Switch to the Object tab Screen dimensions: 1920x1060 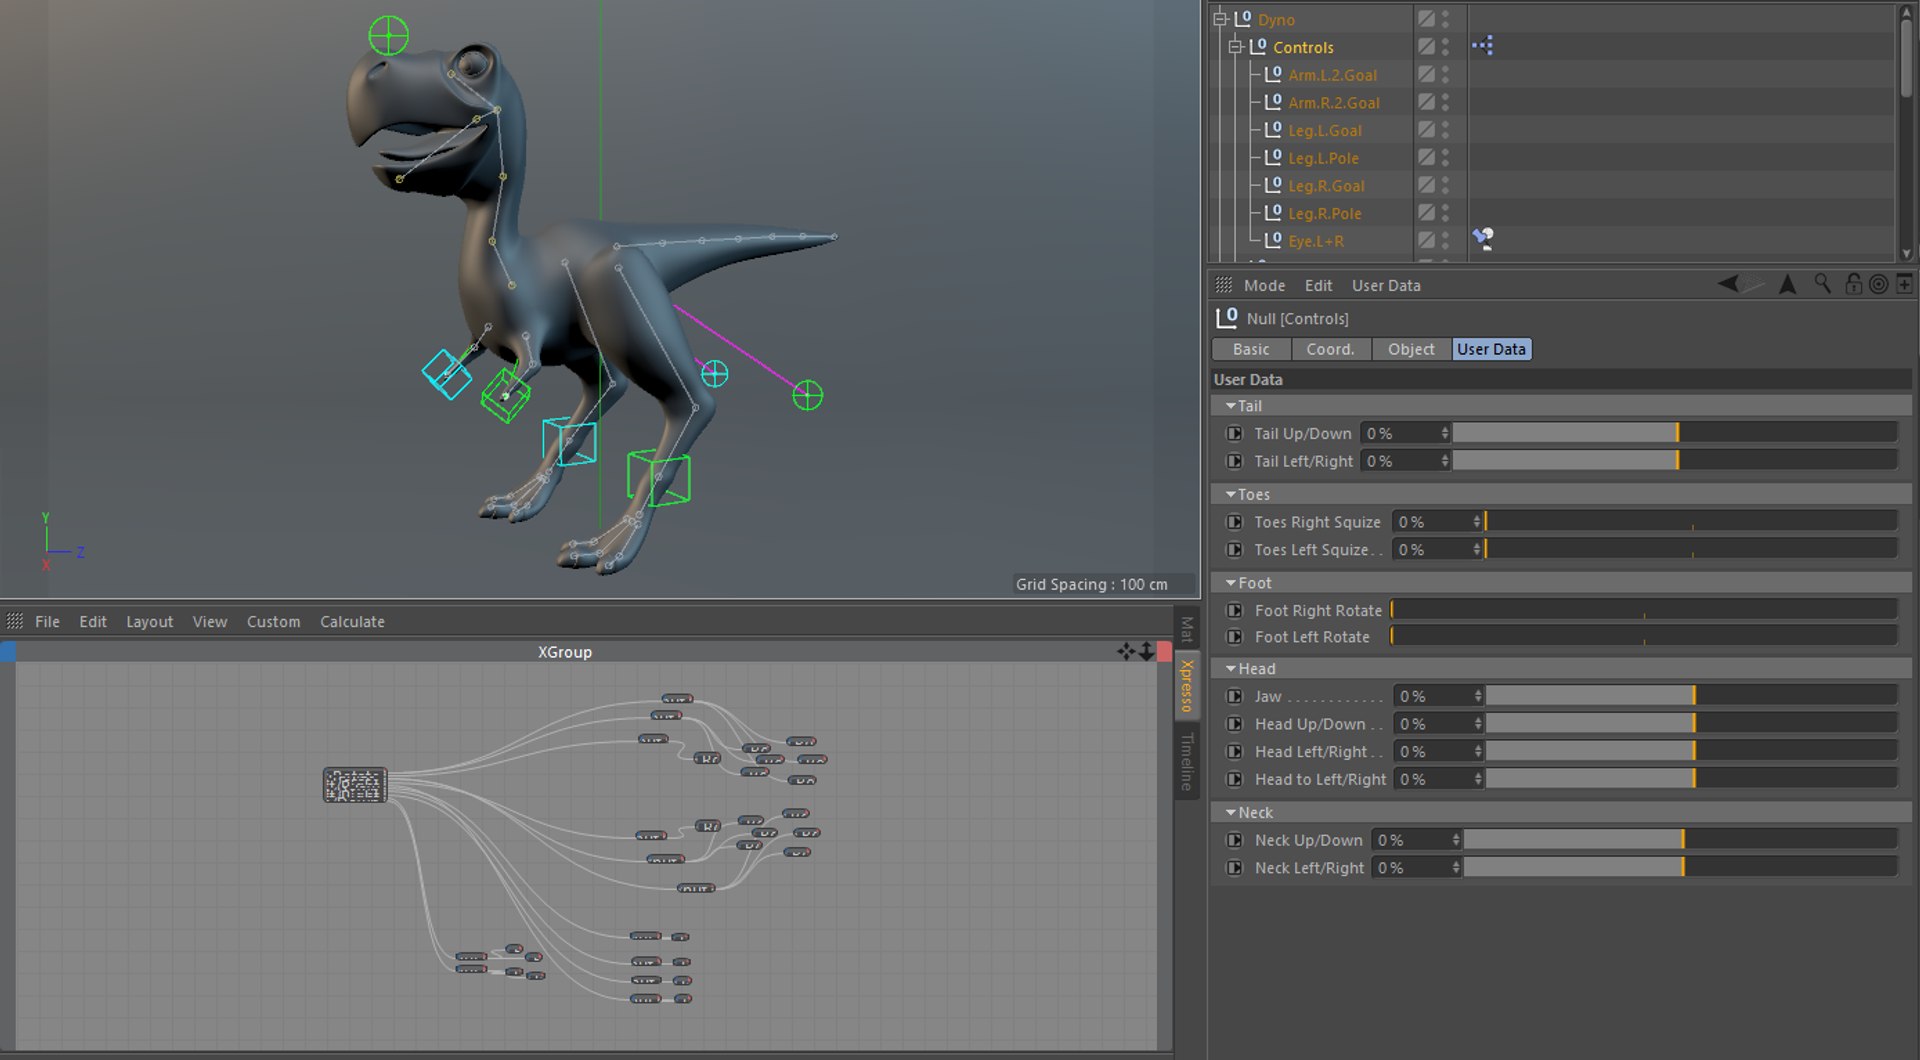pos(1411,349)
